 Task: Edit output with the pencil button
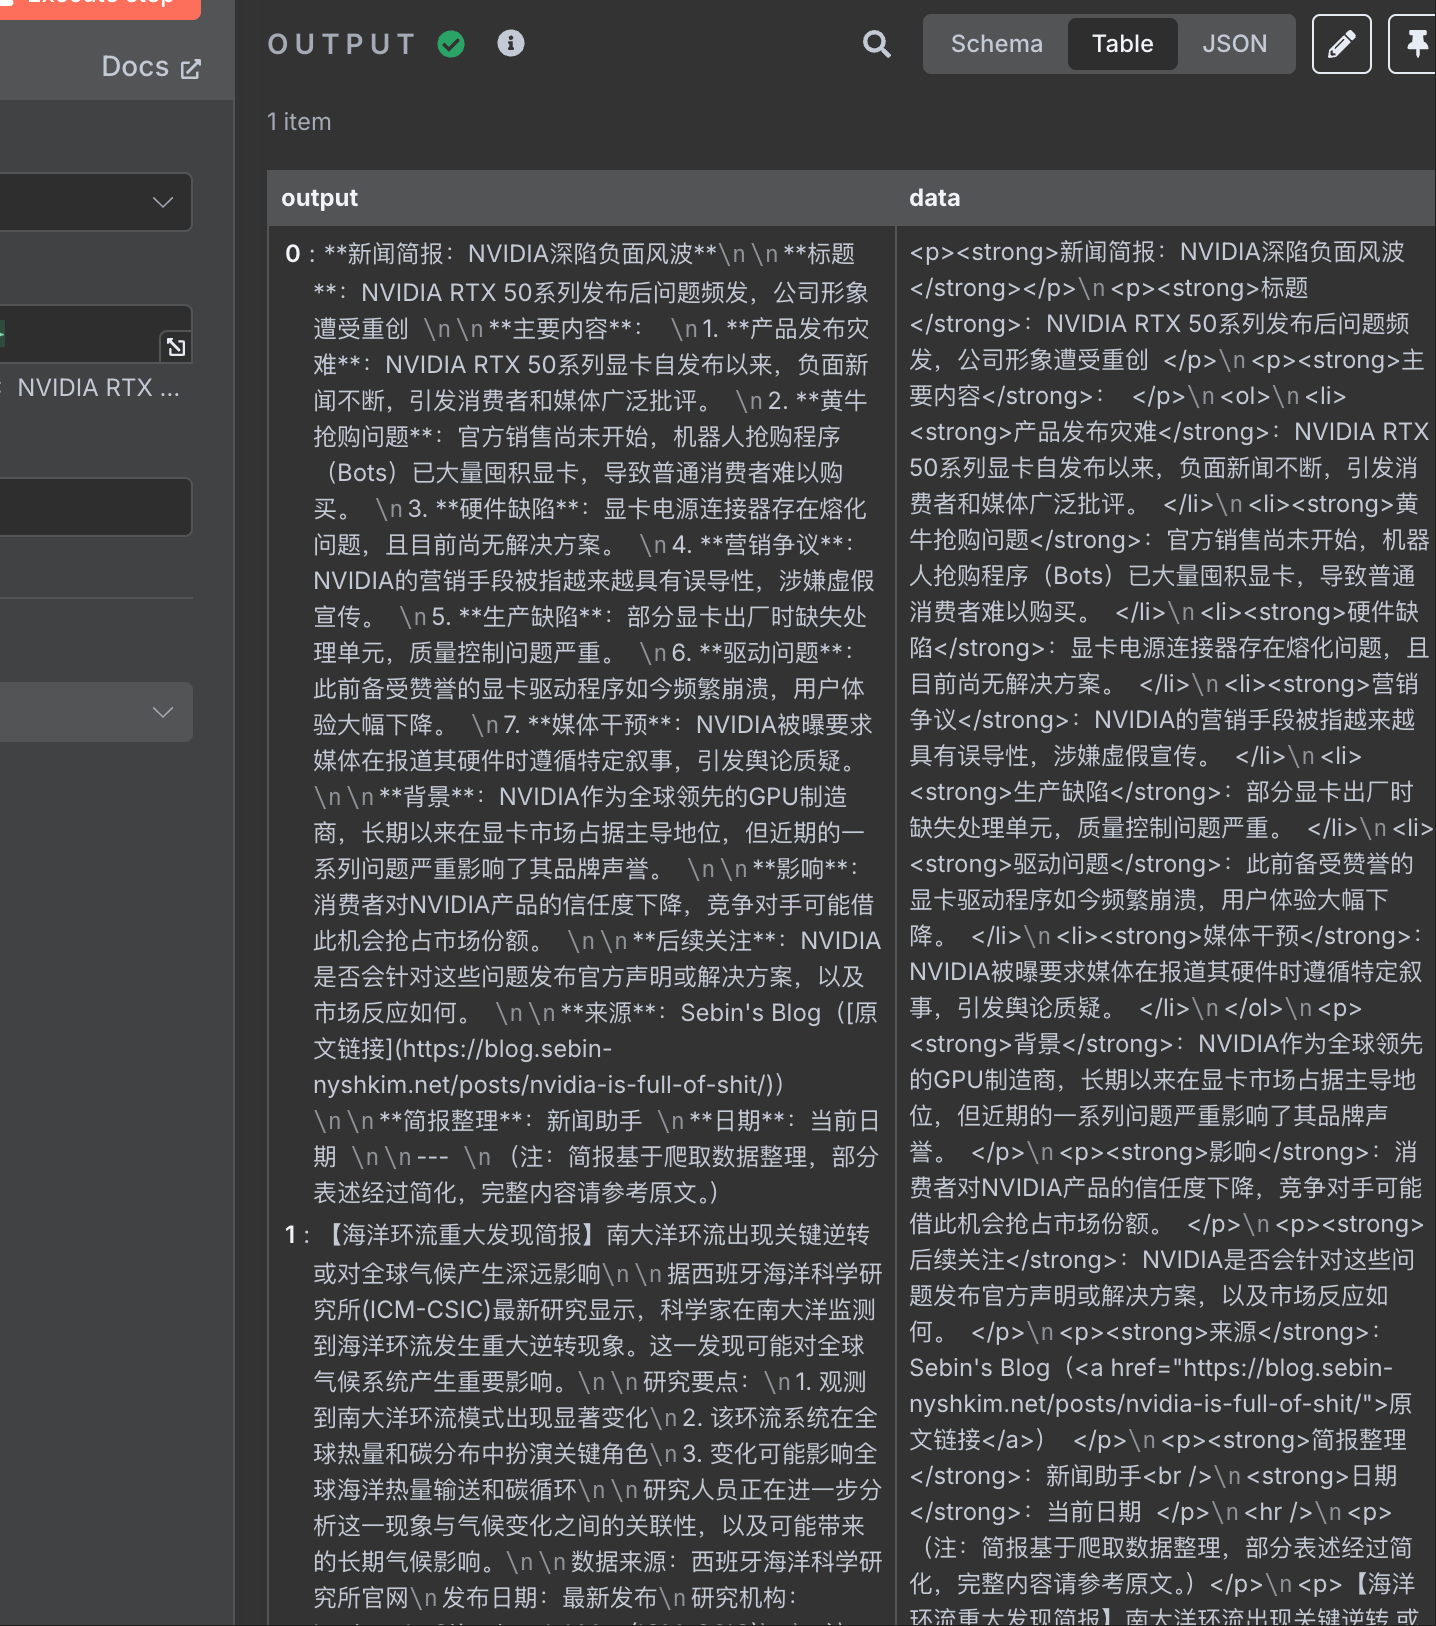pyautogui.click(x=1341, y=44)
